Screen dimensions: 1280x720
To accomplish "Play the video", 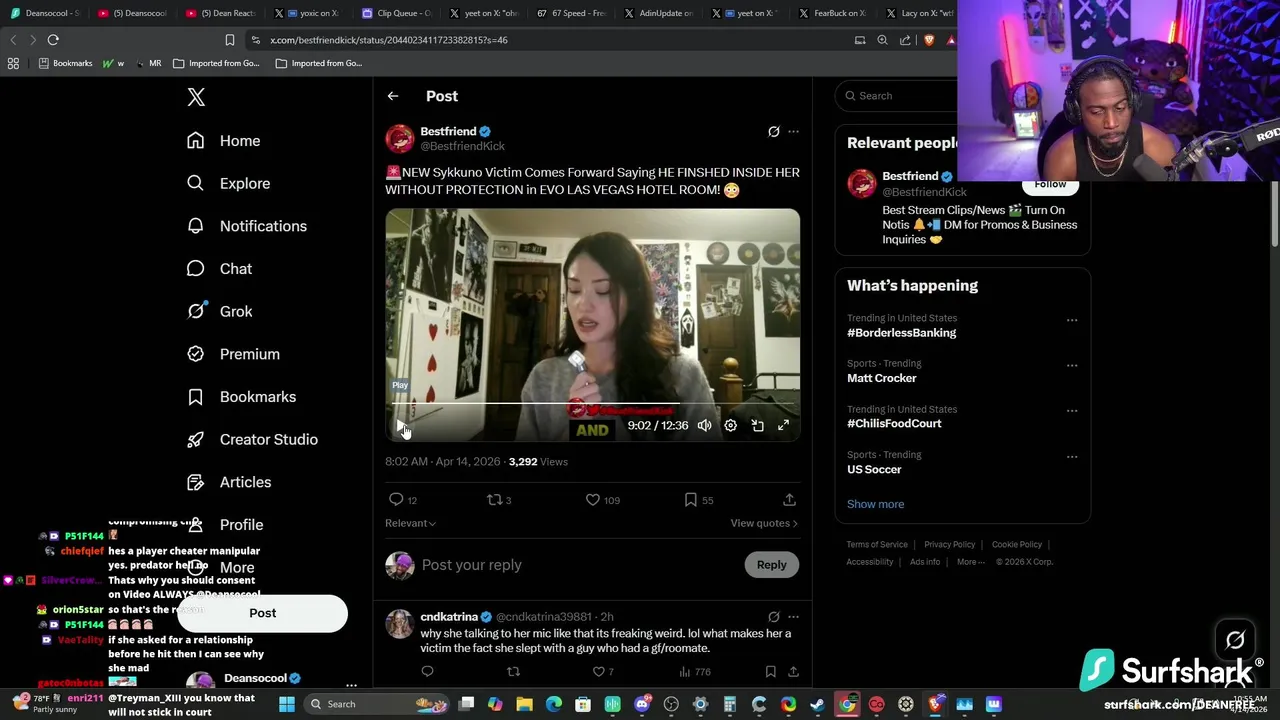I will [400, 426].
